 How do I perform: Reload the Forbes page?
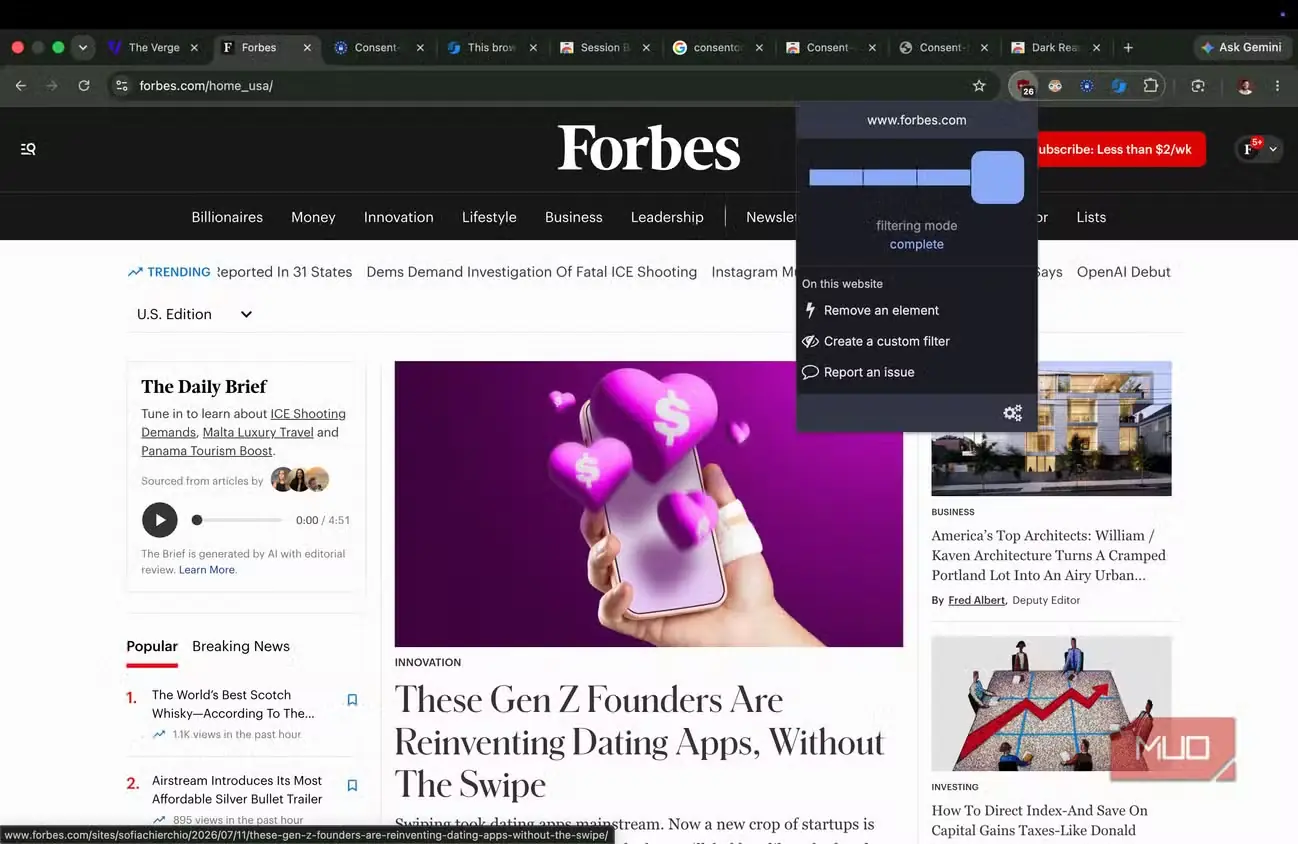(84, 86)
